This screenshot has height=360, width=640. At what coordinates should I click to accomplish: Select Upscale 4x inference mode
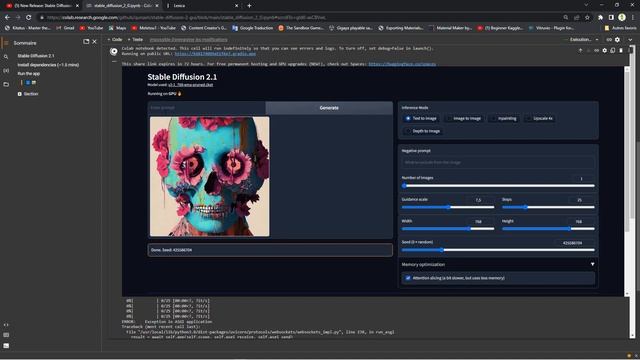539,118
